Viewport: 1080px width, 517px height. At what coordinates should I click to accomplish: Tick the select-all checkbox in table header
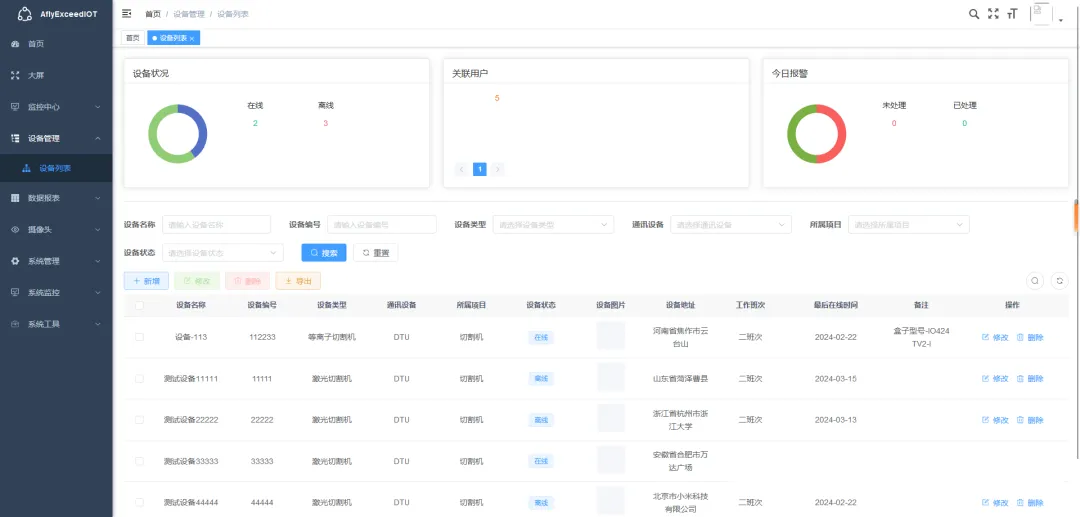coord(140,305)
